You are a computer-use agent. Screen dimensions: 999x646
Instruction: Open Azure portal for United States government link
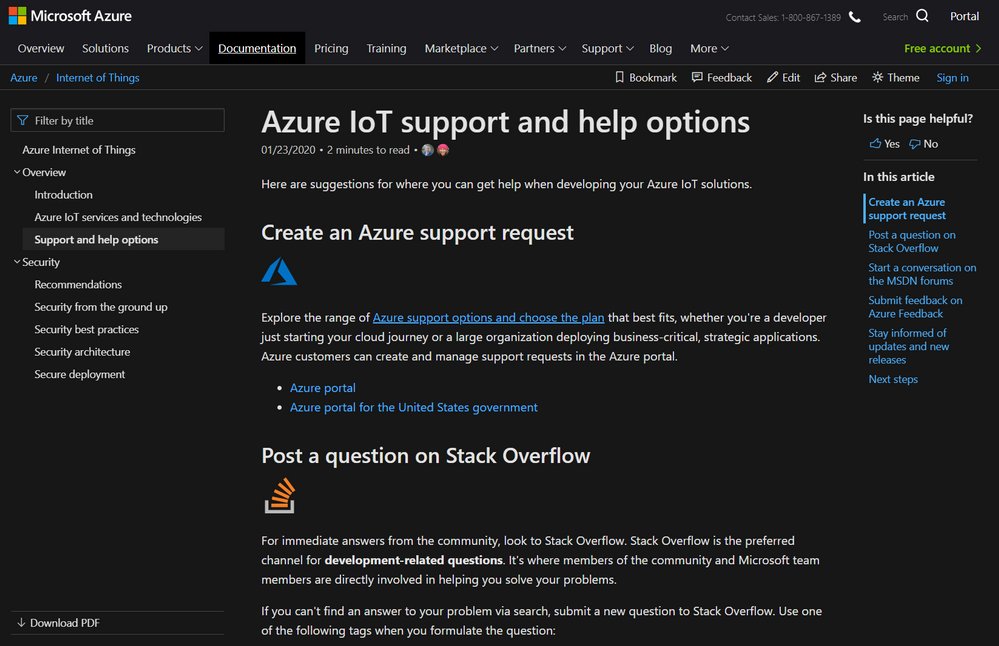tap(413, 407)
